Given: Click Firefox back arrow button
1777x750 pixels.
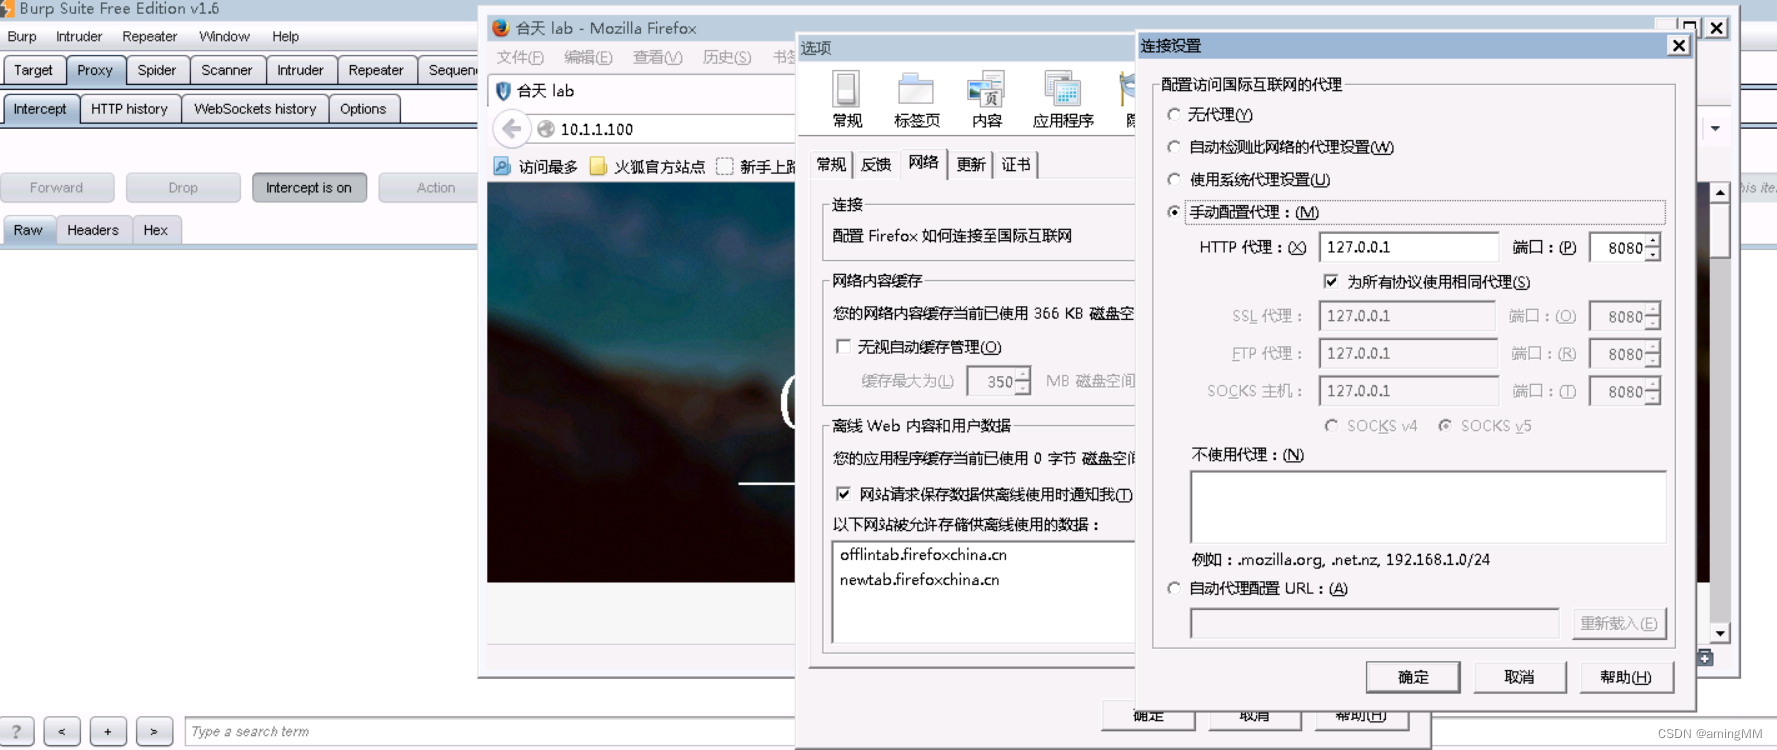Looking at the screenshot, I should point(512,129).
